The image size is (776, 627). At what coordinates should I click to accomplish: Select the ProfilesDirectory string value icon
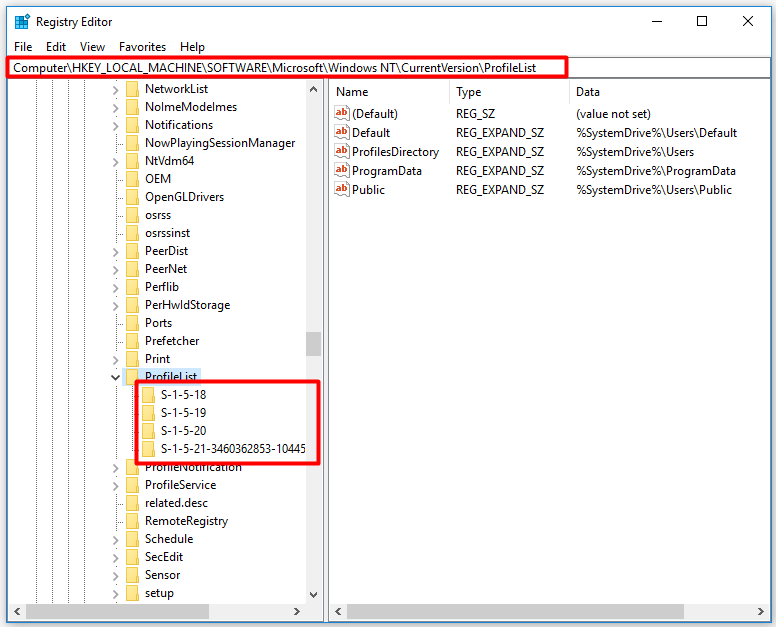(x=341, y=151)
